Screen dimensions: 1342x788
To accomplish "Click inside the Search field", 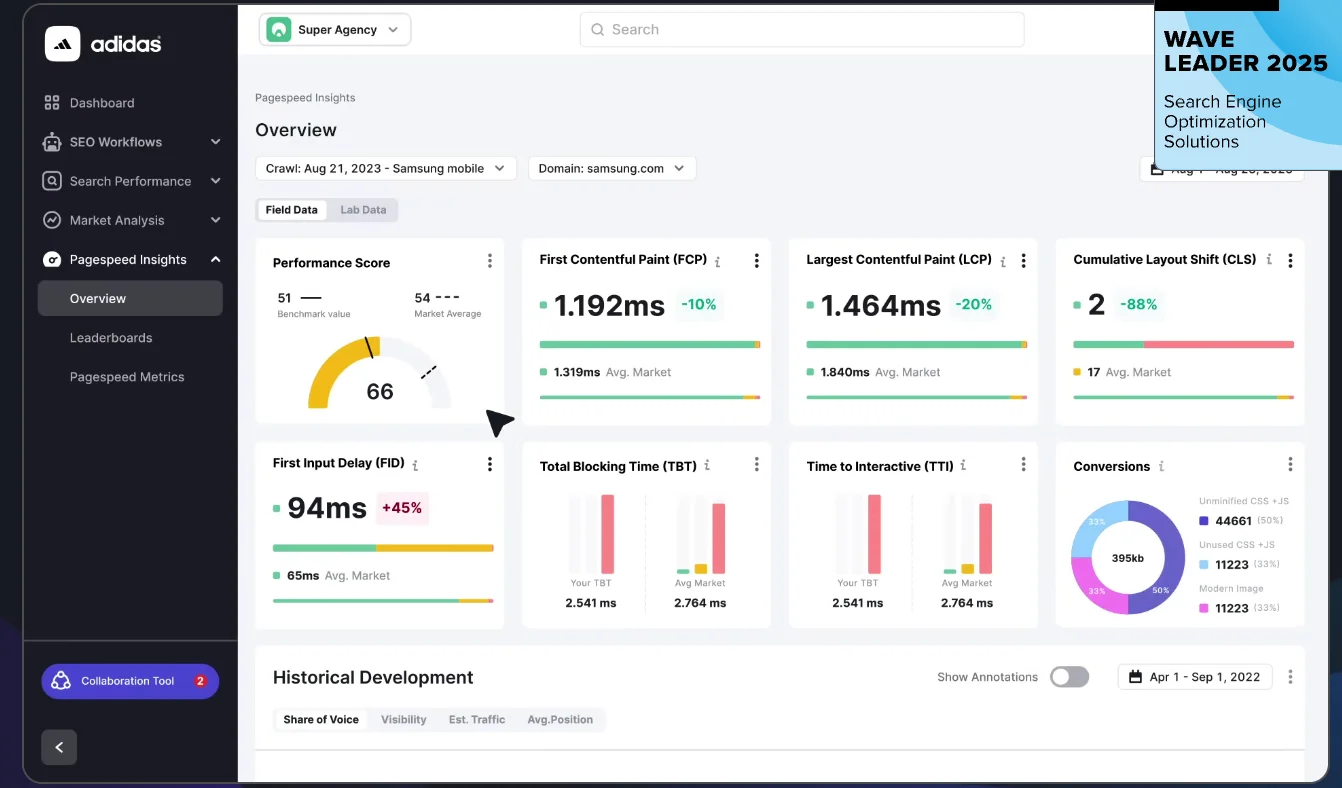I will (801, 29).
